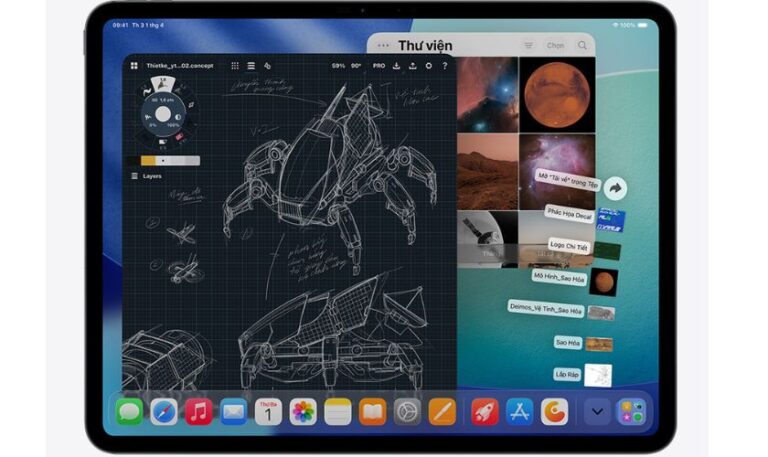This screenshot has width=768, height=457.
Task: Open the blue nebula photo thumbnail
Action: click(487, 95)
